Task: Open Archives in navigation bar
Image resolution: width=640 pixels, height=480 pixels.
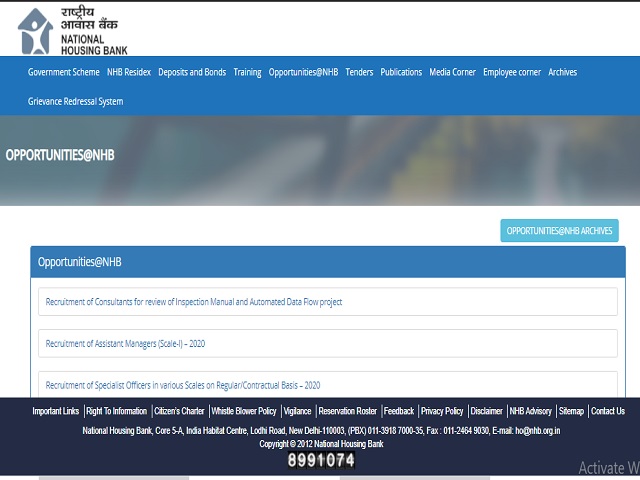Action: [x=562, y=72]
